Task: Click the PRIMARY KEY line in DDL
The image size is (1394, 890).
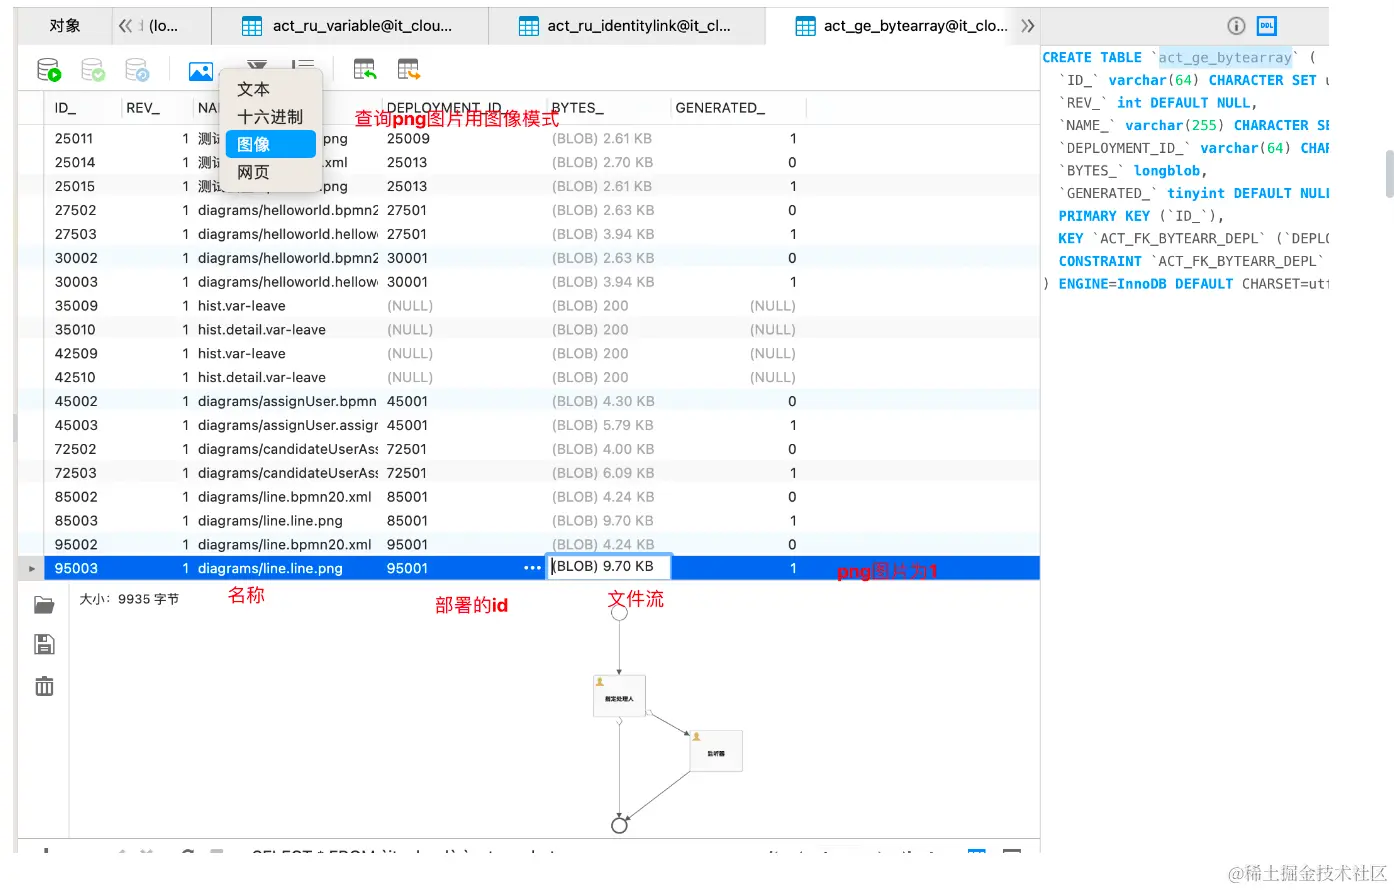Action: click(x=1141, y=216)
